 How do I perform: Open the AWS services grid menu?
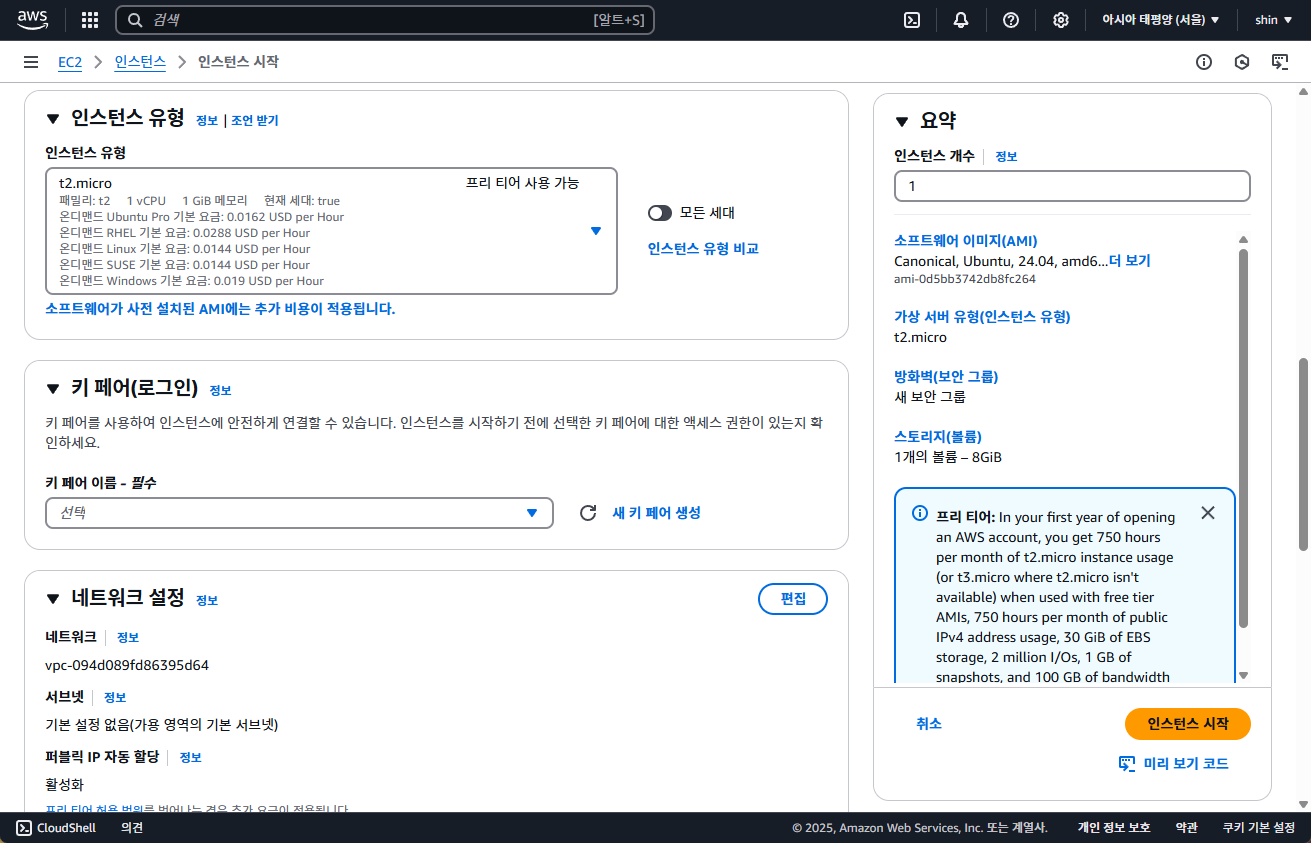click(90, 20)
